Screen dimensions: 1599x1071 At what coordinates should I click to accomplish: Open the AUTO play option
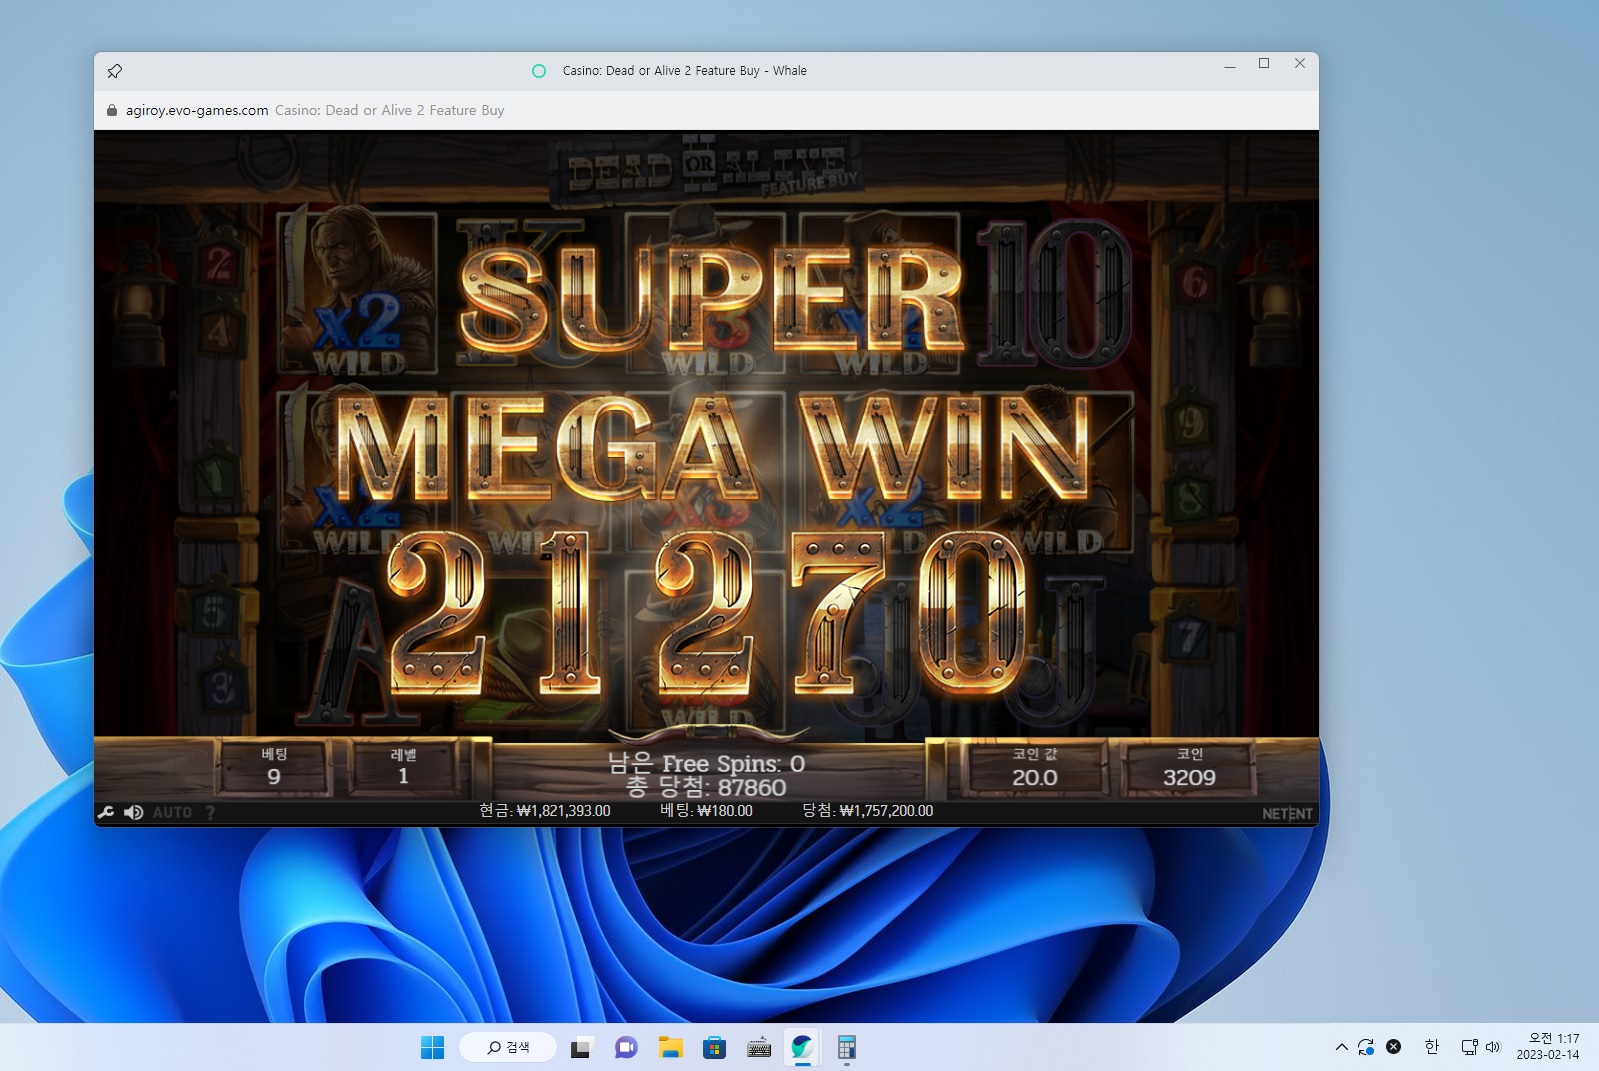[172, 813]
